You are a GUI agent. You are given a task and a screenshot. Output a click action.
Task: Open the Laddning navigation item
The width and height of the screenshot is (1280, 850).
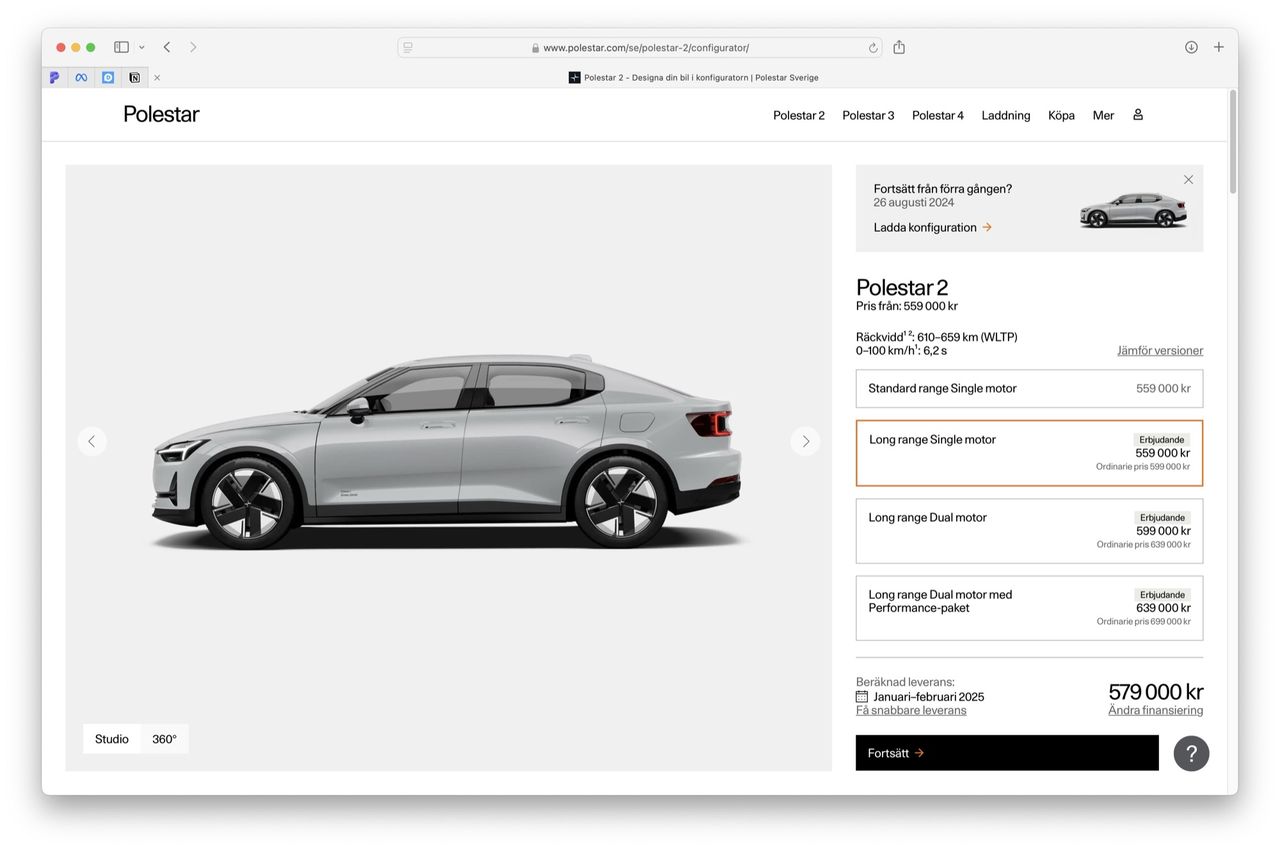coord(1005,114)
